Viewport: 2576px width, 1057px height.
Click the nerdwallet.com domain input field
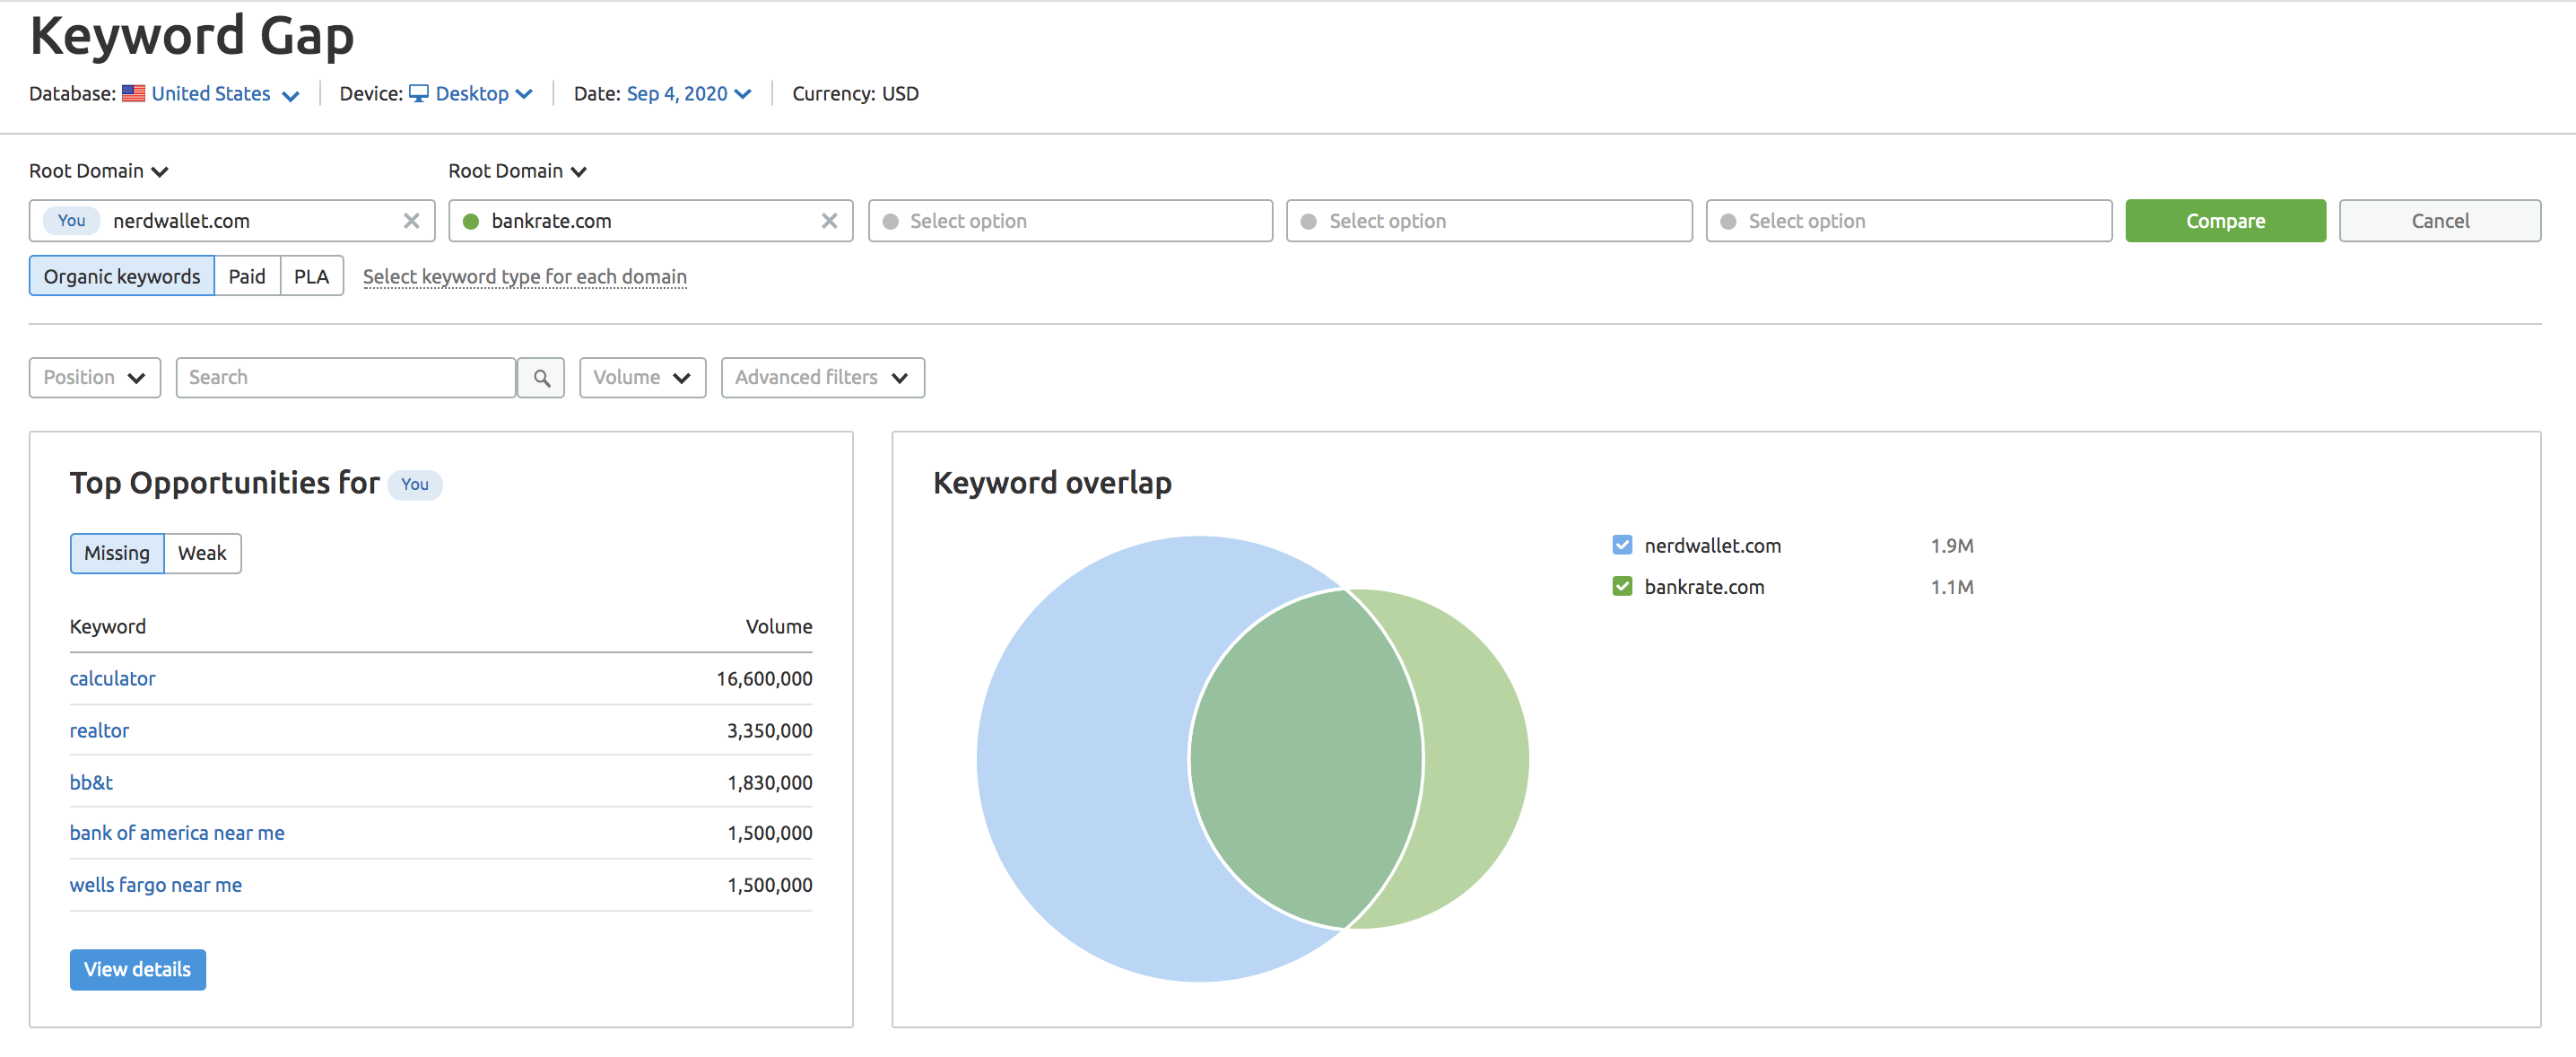click(232, 221)
